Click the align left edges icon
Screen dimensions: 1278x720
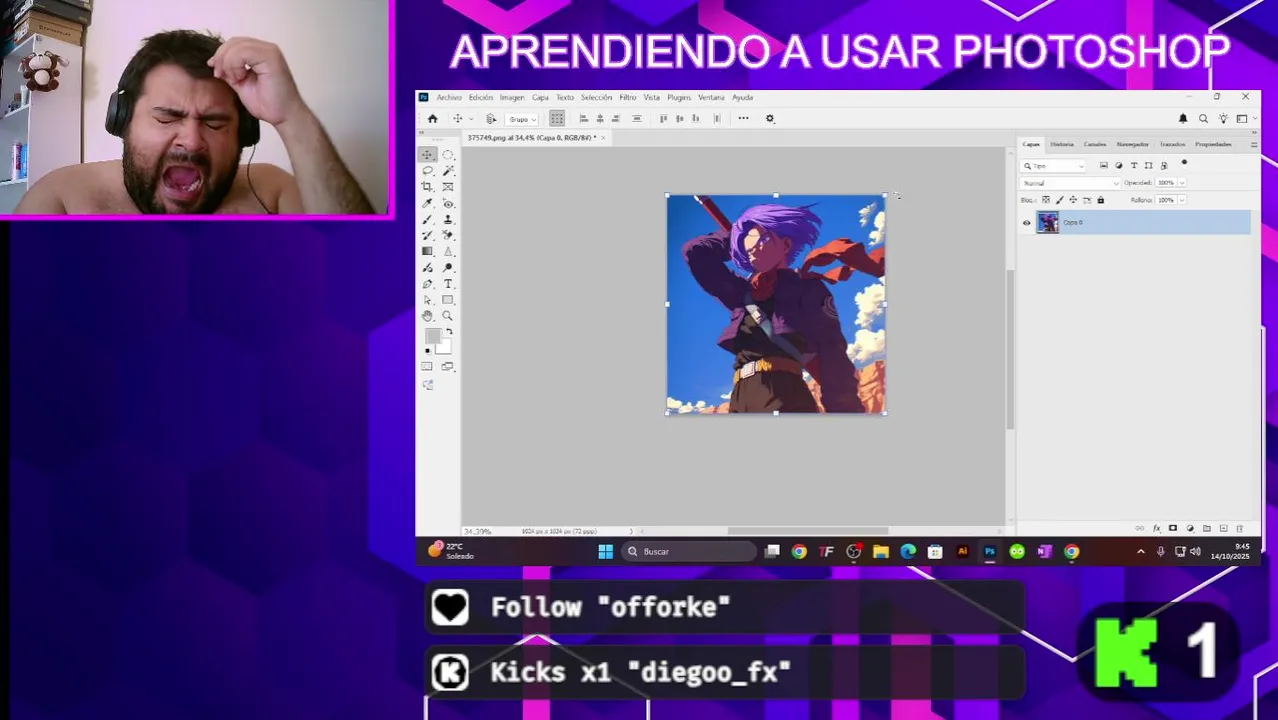click(x=584, y=118)
